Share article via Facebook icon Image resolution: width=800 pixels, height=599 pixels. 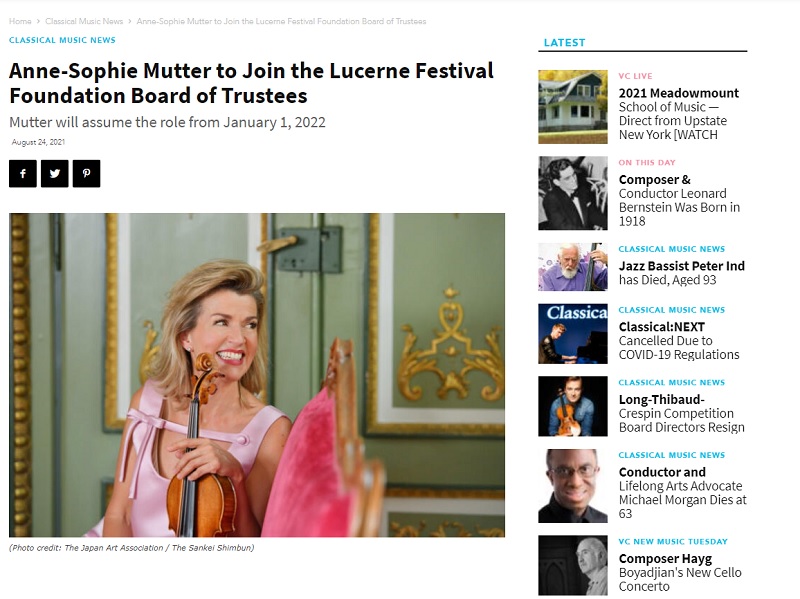click(x=22, y=173)
